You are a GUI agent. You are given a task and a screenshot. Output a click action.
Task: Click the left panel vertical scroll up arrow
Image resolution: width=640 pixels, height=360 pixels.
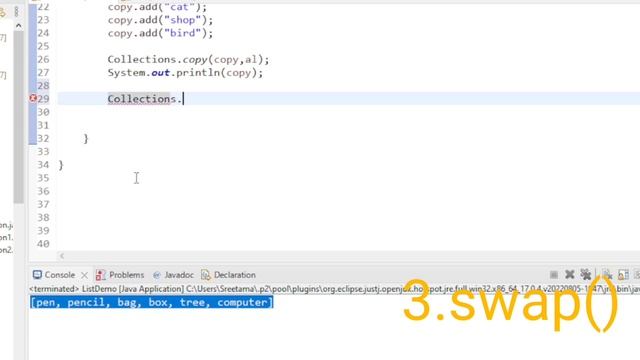pos(18,26)
